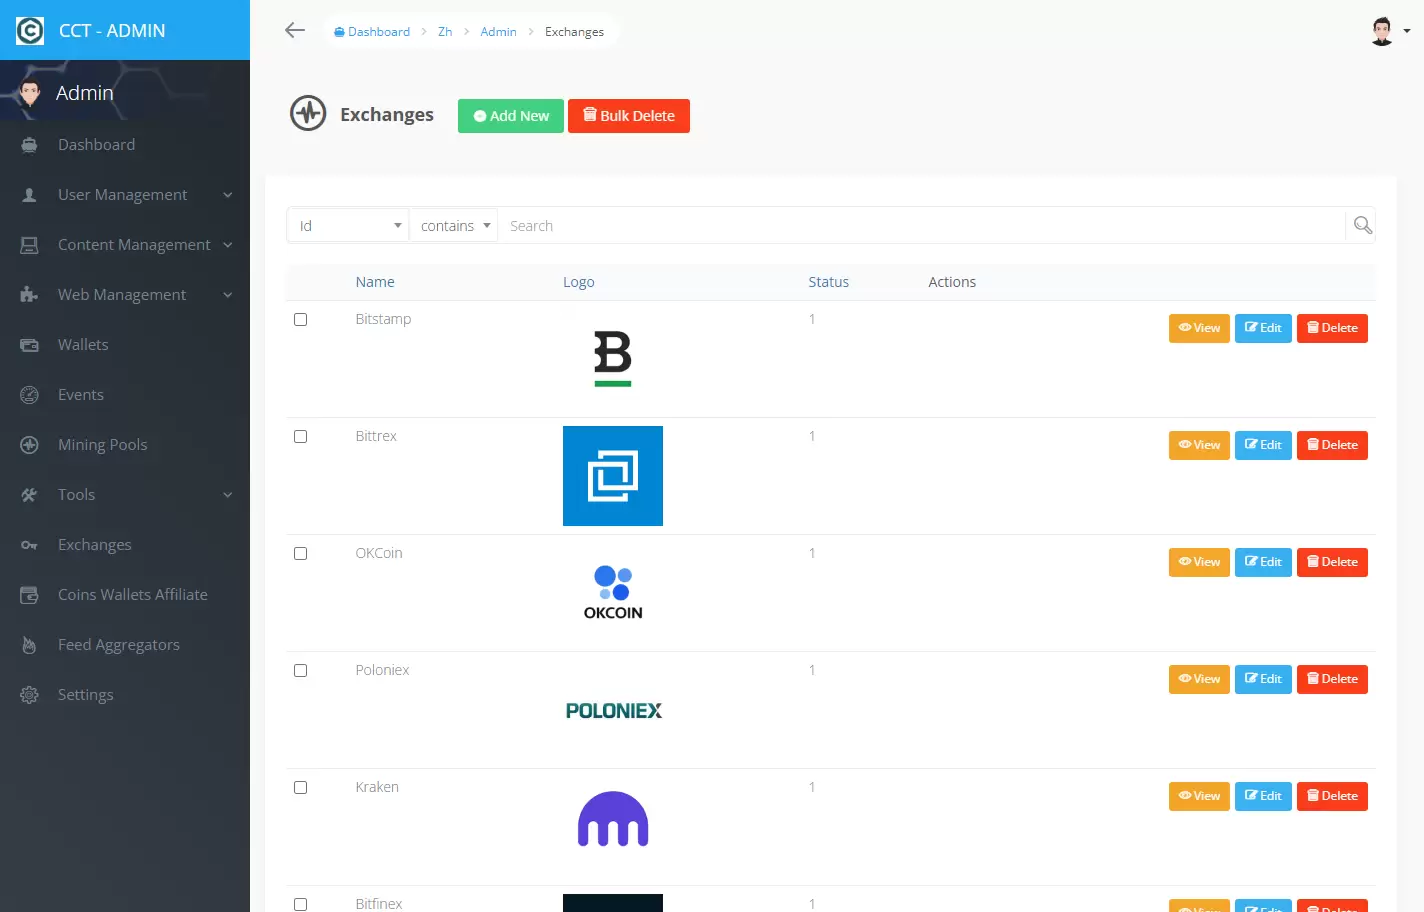
Task: Check the Kraken row checkbox
Action: pyautogui.click(x=300, y=787)
